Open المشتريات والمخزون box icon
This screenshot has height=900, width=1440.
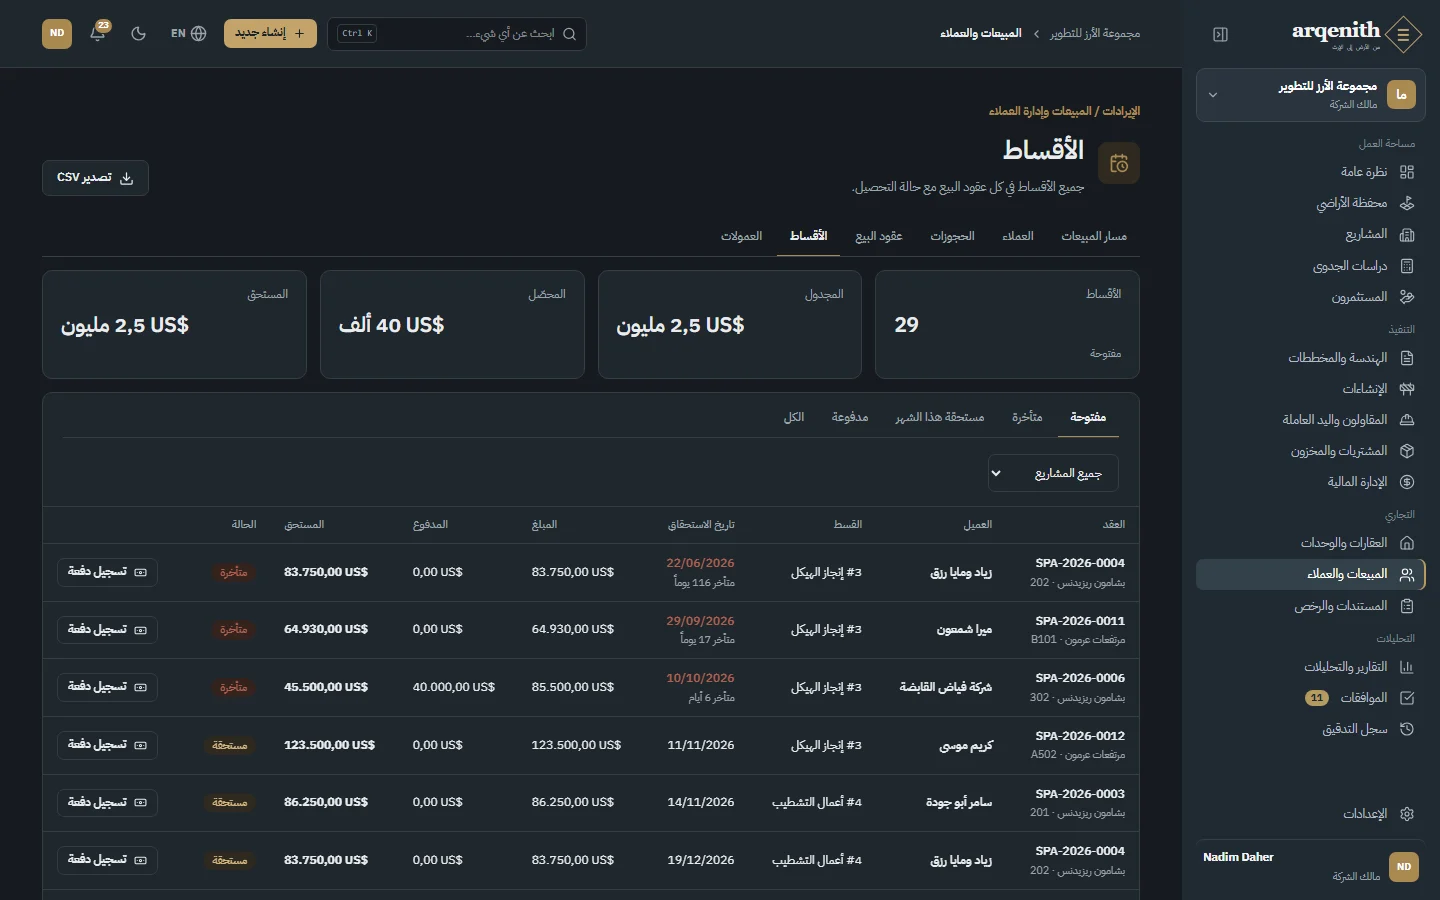tap(1407, 451)
